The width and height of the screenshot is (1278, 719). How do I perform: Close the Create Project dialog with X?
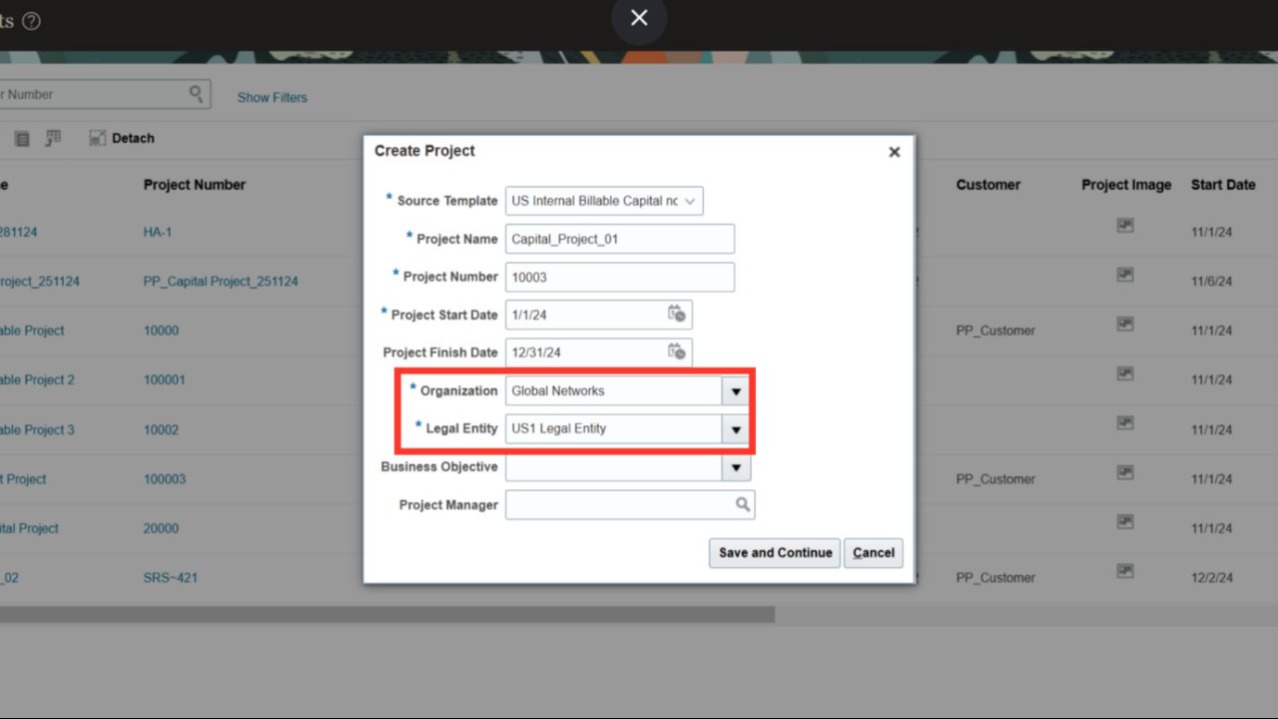894,152
